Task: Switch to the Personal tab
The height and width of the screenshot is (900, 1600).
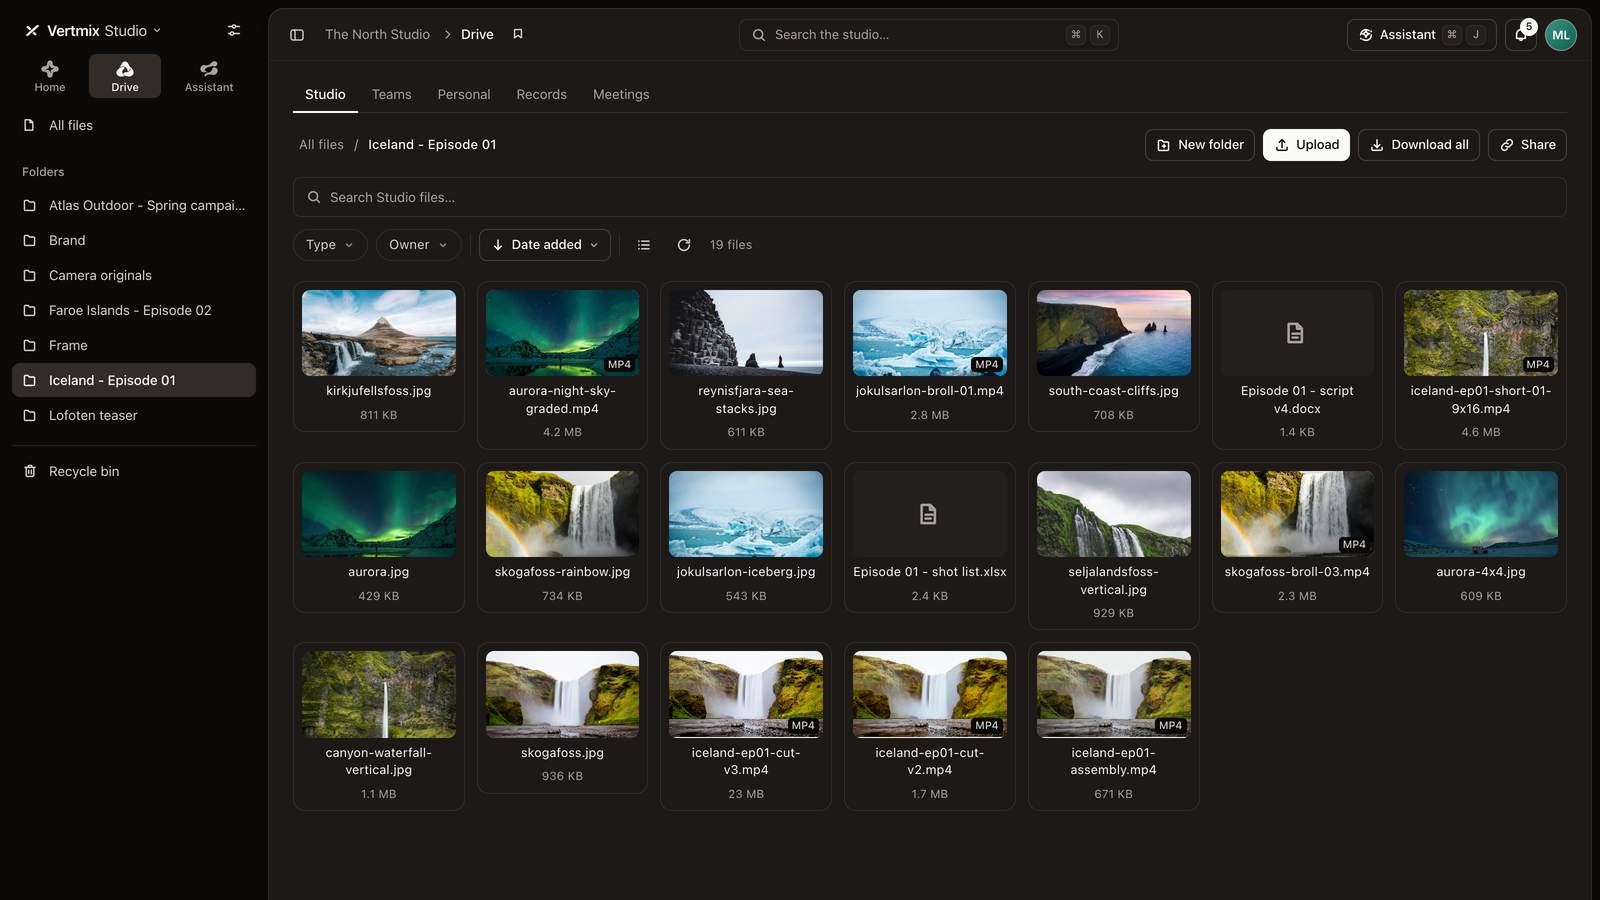Action: pyautogui.click(x=464, y=94)
